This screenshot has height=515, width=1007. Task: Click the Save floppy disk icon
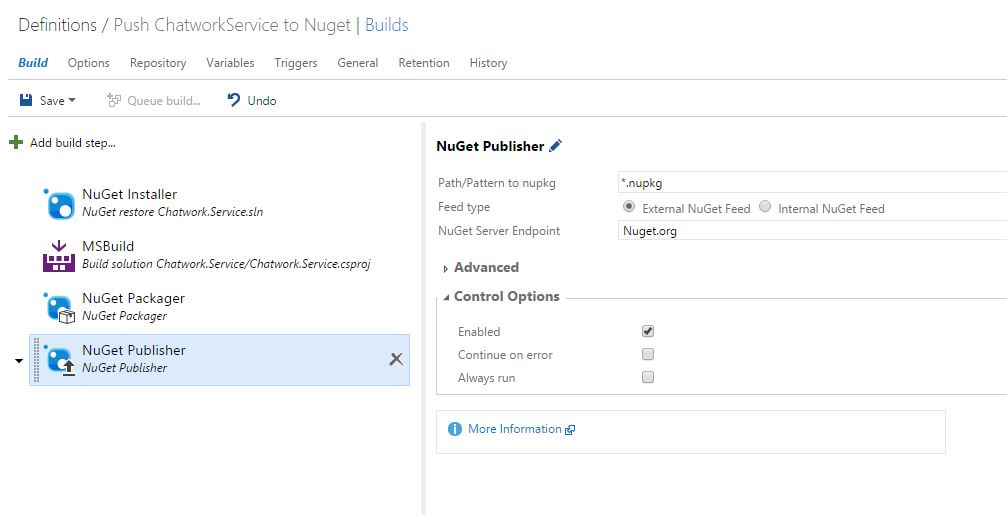point(26,100)
